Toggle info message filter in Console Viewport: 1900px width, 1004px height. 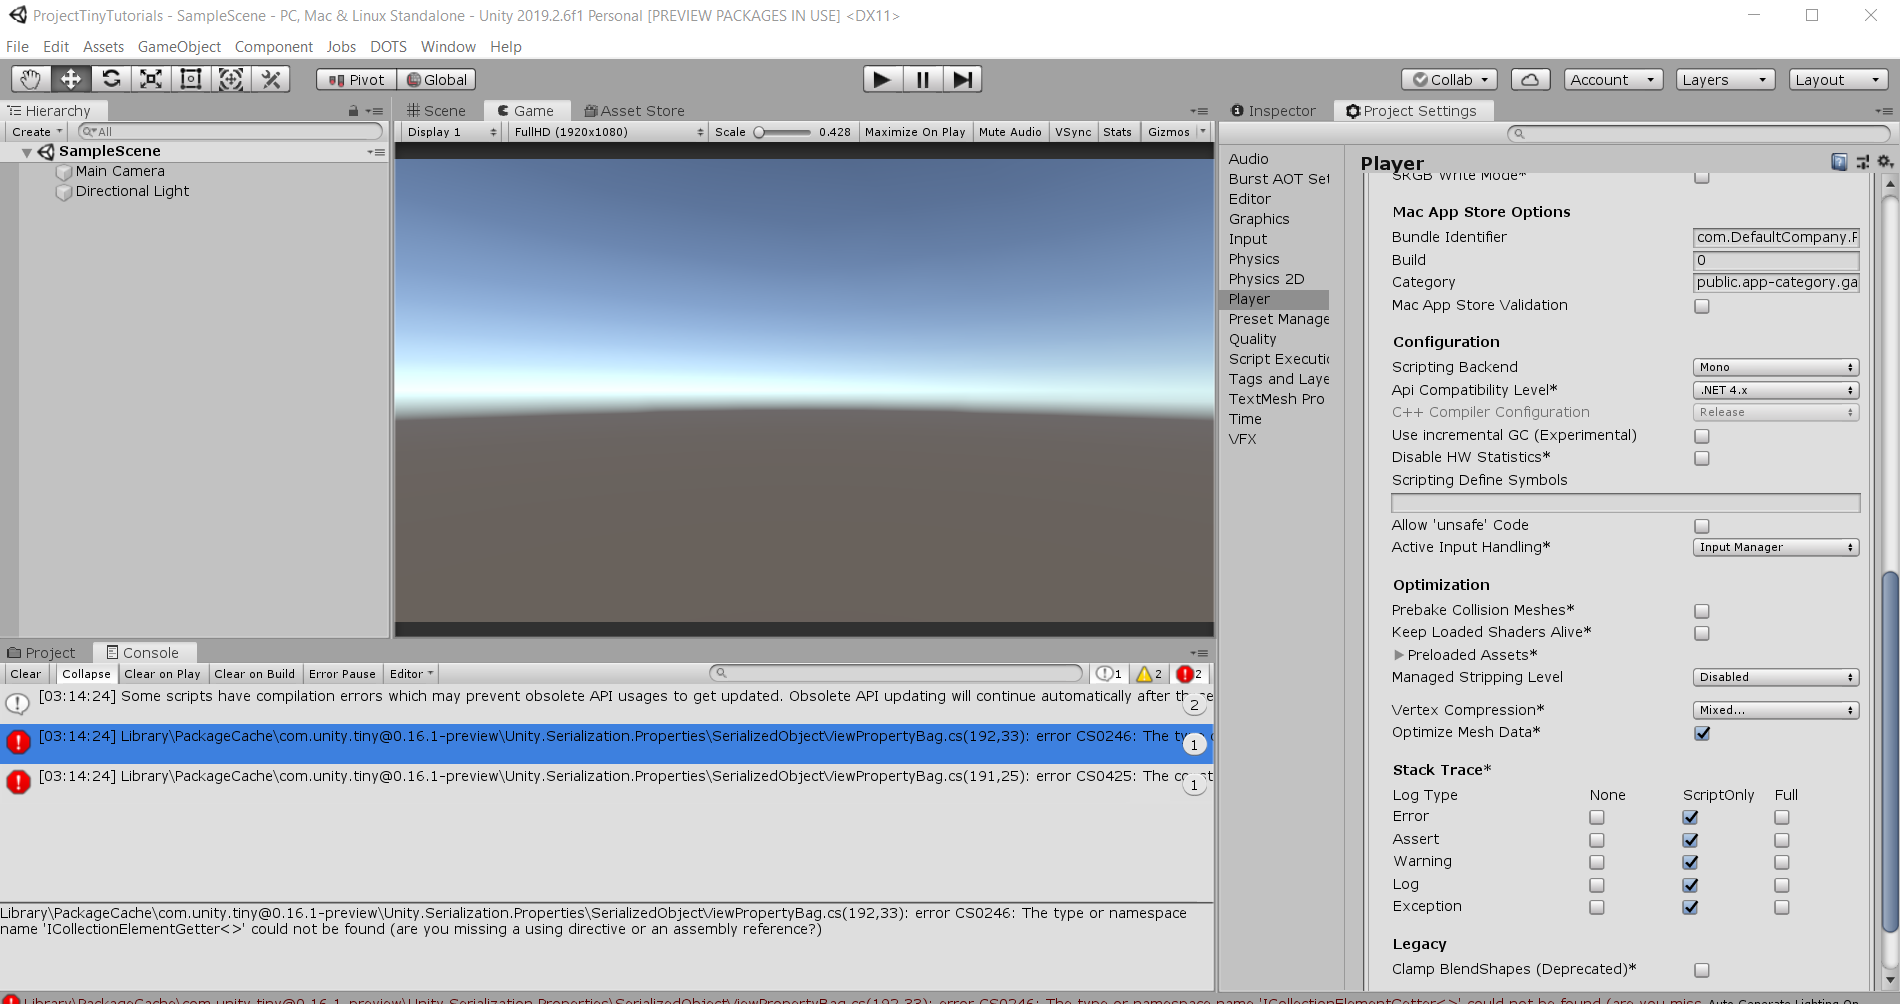(x=1109, y=674)
